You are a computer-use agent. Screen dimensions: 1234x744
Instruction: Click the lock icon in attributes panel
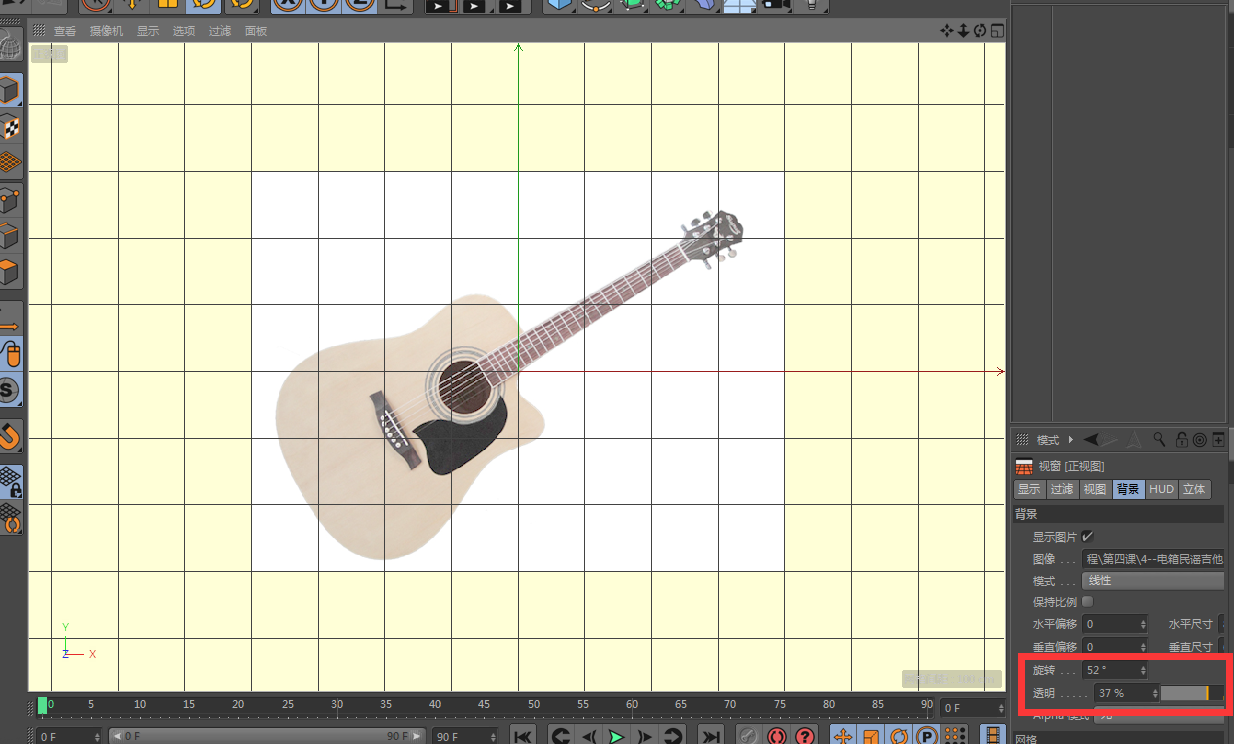pyautogui.click(x=1181, y=439)
